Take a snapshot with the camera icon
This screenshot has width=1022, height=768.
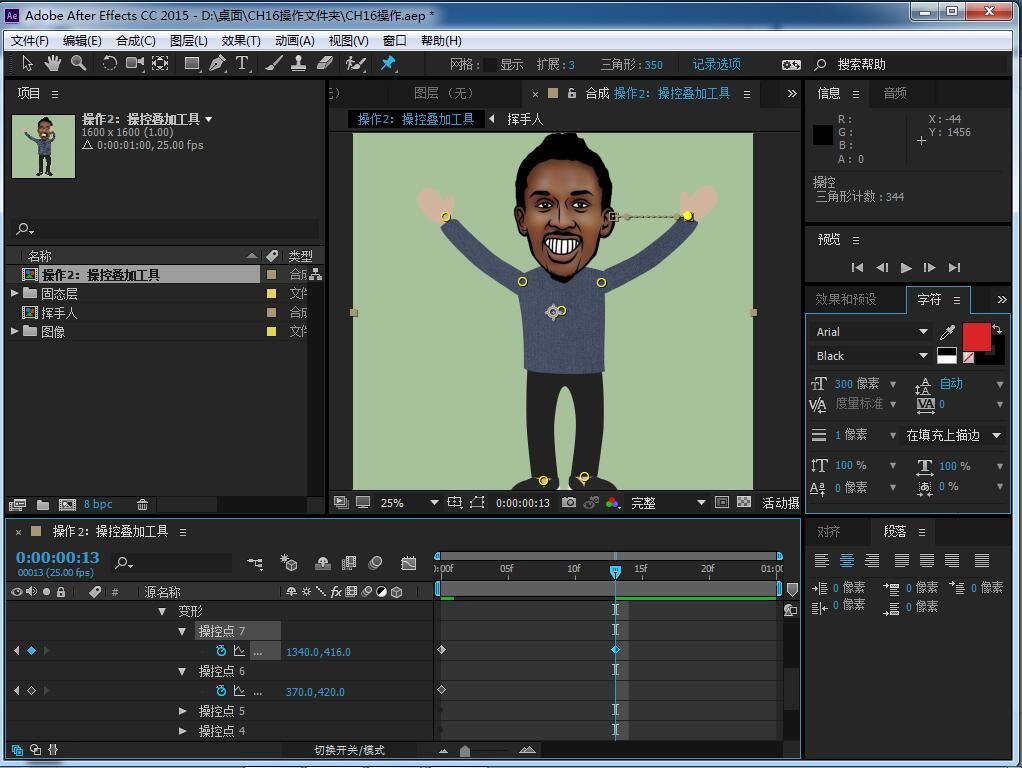pyautogui.click(x=569, y=503)
